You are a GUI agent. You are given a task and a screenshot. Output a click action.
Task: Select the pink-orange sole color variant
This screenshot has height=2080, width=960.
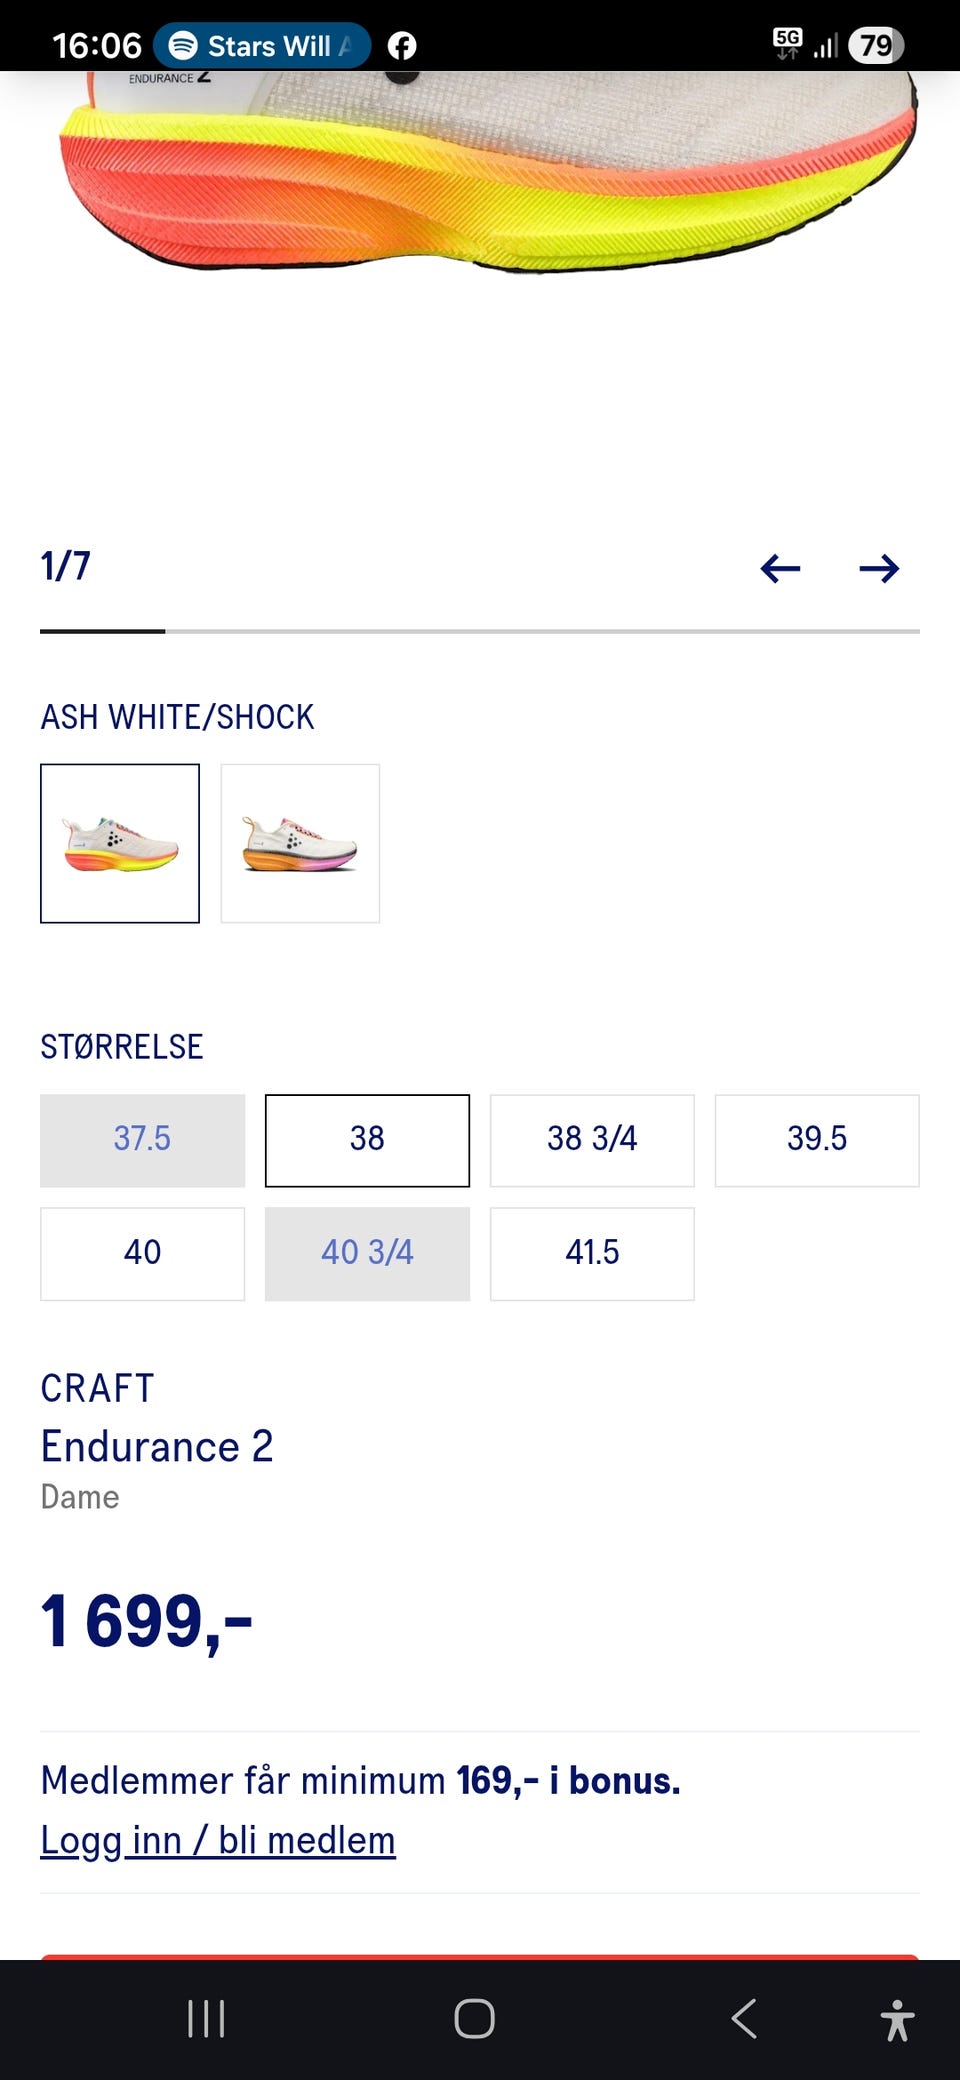click(300, 843)
